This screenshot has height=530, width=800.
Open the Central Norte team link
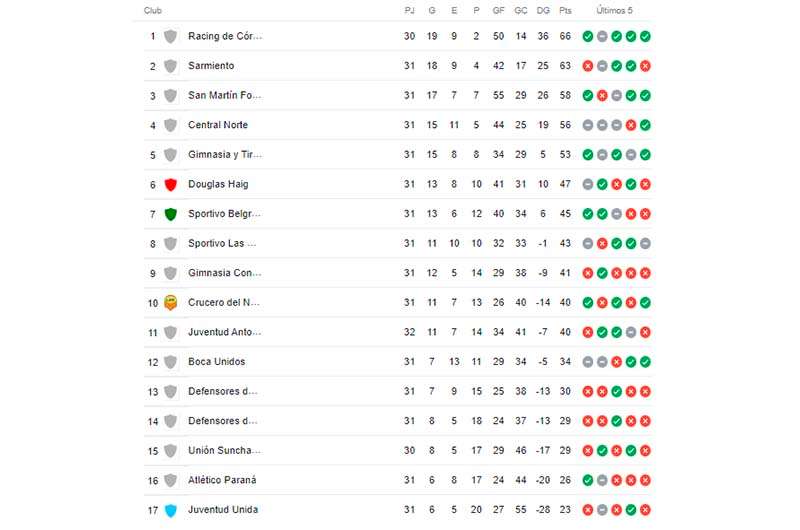click(x=218, y=125)
